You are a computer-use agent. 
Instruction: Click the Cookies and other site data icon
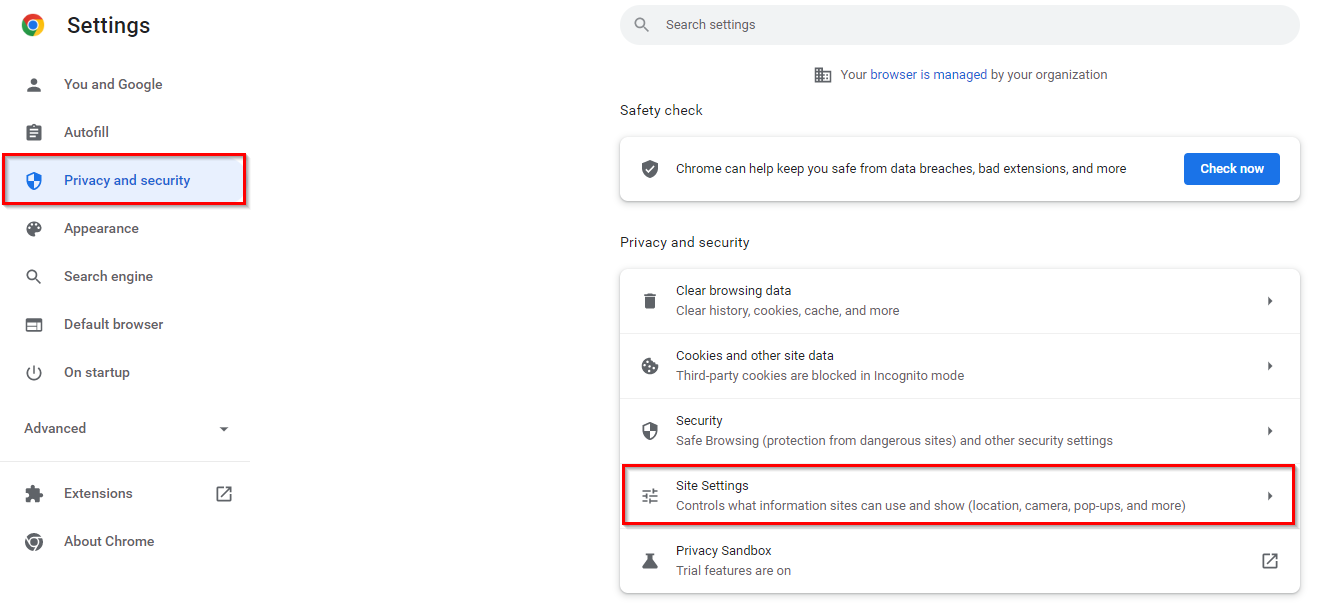(650, 366)
